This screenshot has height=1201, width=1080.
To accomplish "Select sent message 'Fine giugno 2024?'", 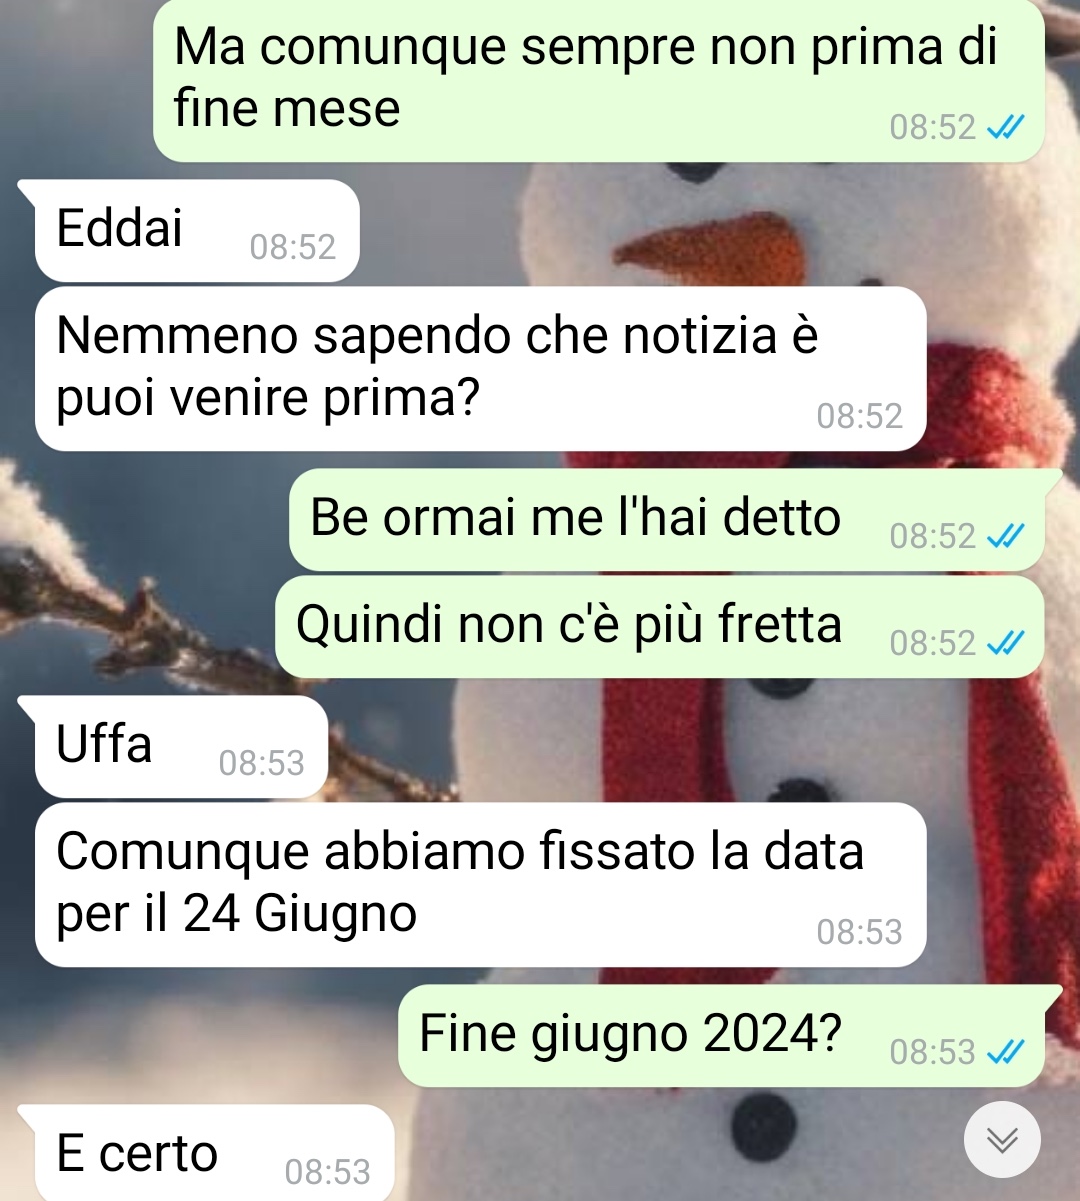I will tap(722, 1035).
